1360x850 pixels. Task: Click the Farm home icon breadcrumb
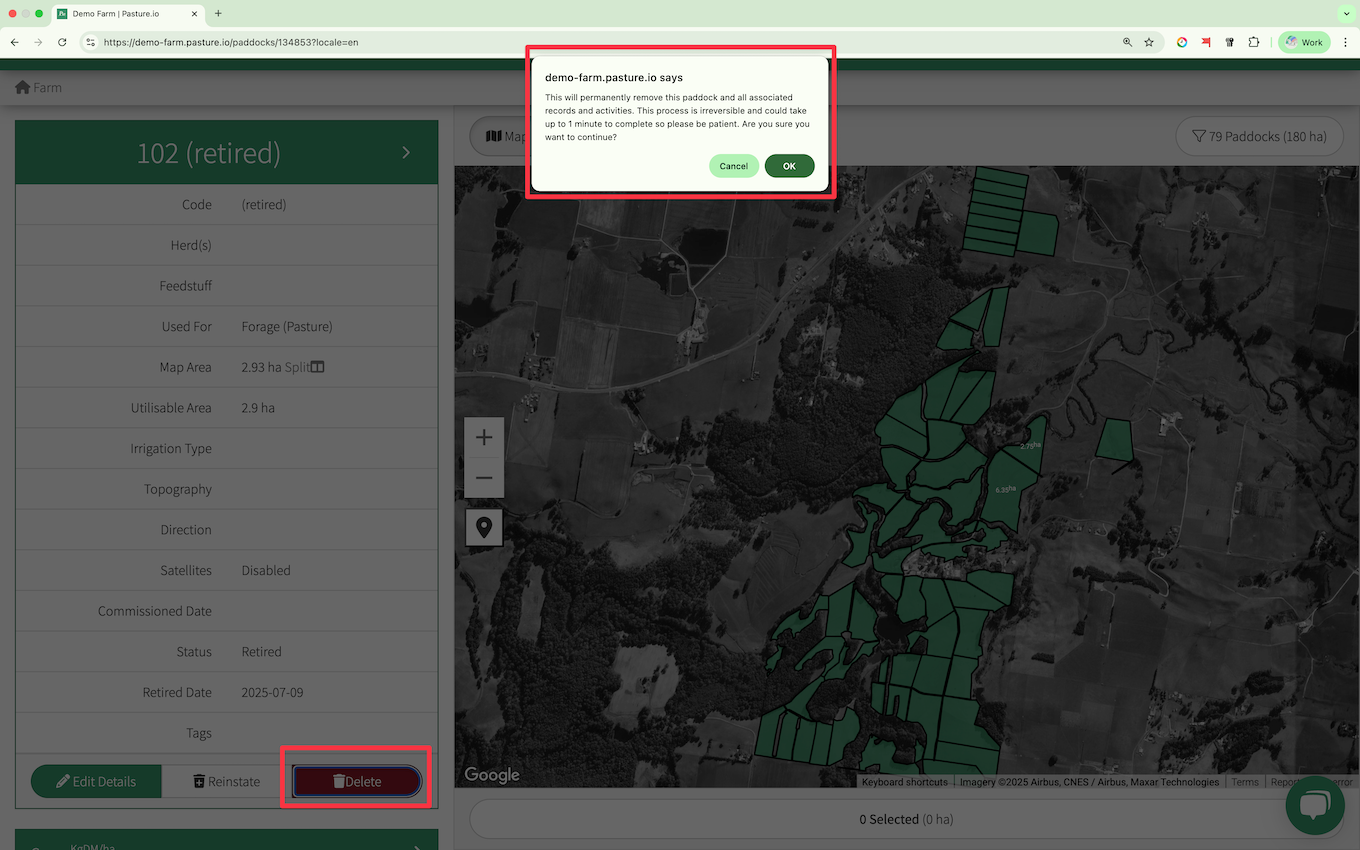tap(22, 87)
